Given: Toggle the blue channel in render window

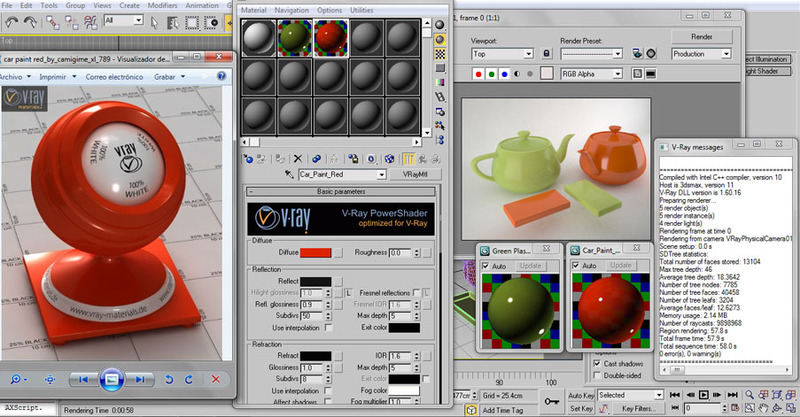Looking at the screenshot, I should pos(505,74).
